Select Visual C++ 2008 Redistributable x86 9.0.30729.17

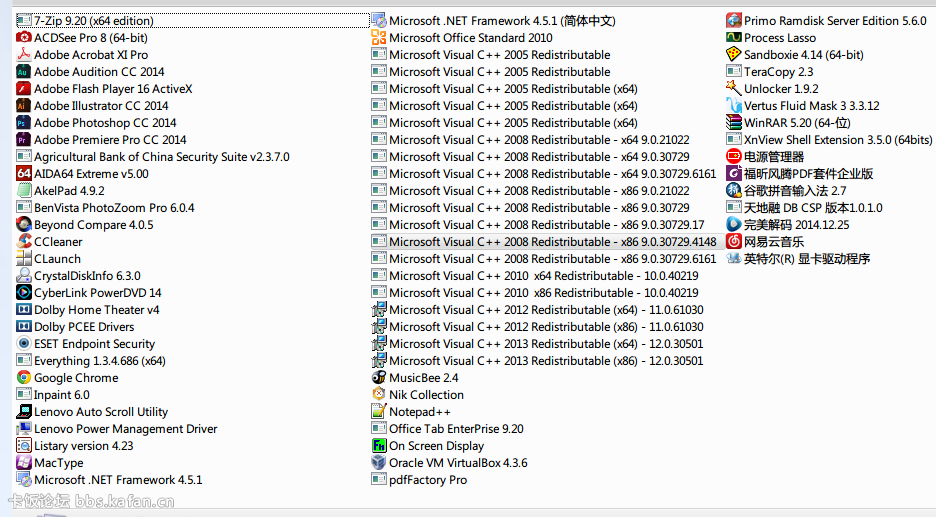(x=538, y=224)
